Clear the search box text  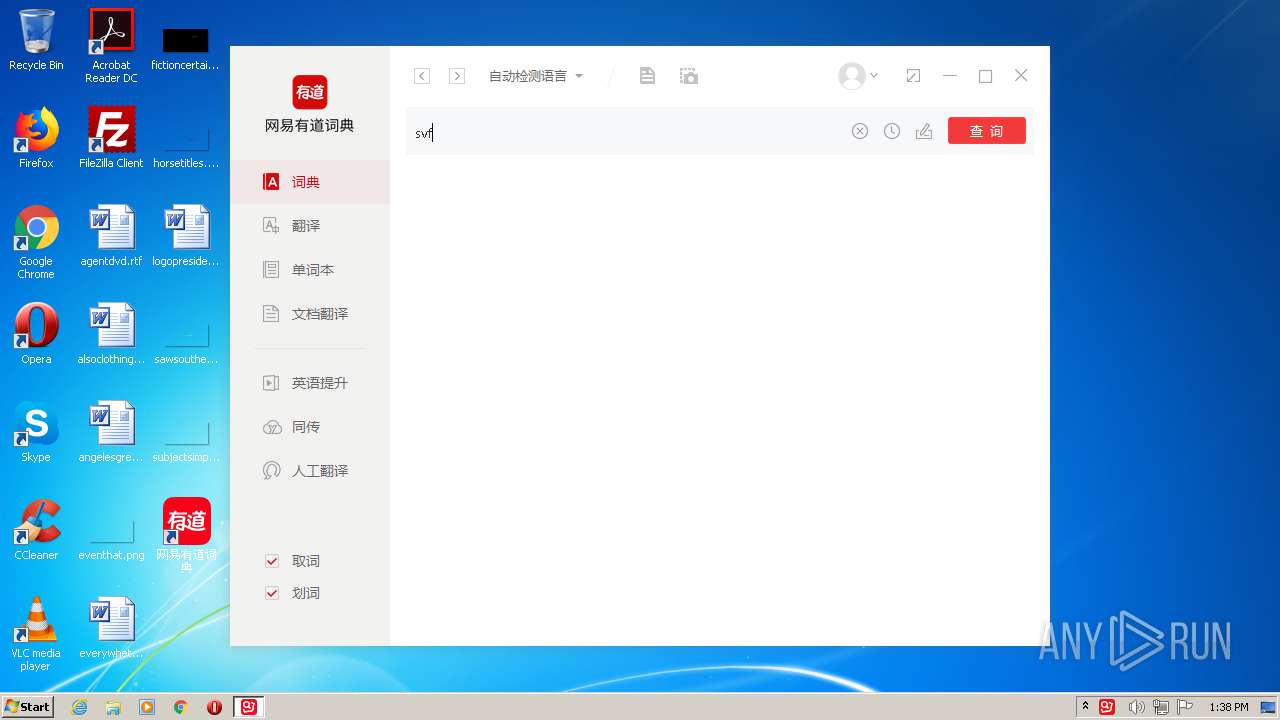click(x=860, y=131)
